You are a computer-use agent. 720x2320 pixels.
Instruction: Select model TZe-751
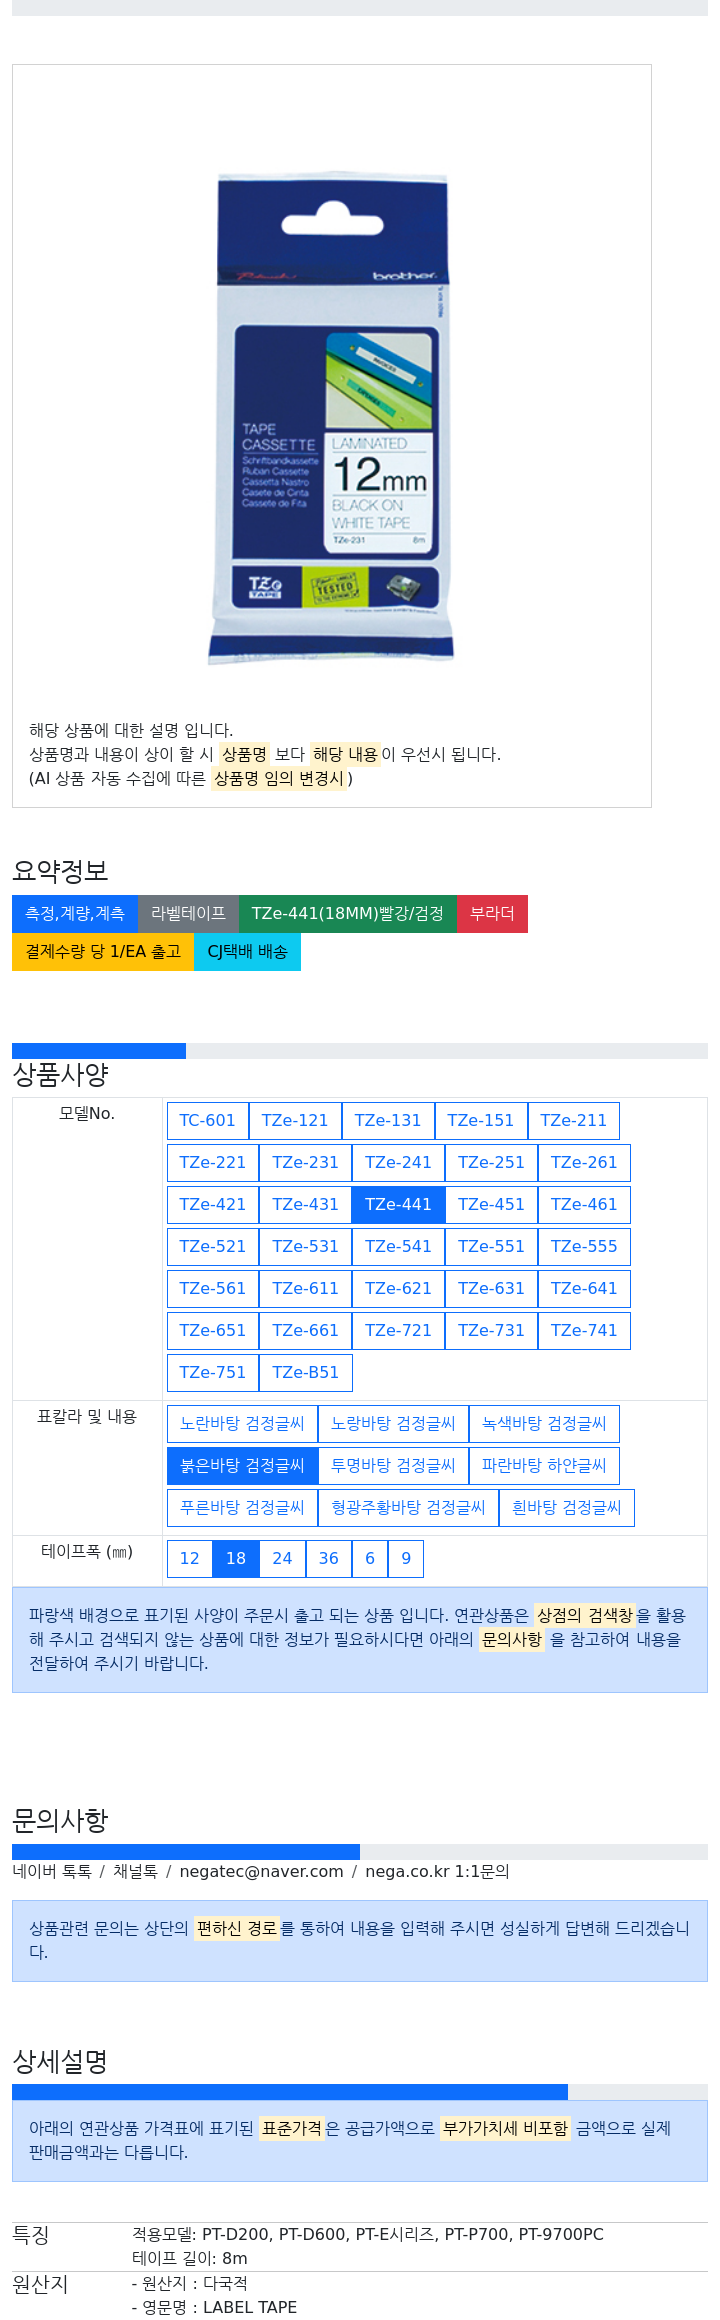(212, 1373)
